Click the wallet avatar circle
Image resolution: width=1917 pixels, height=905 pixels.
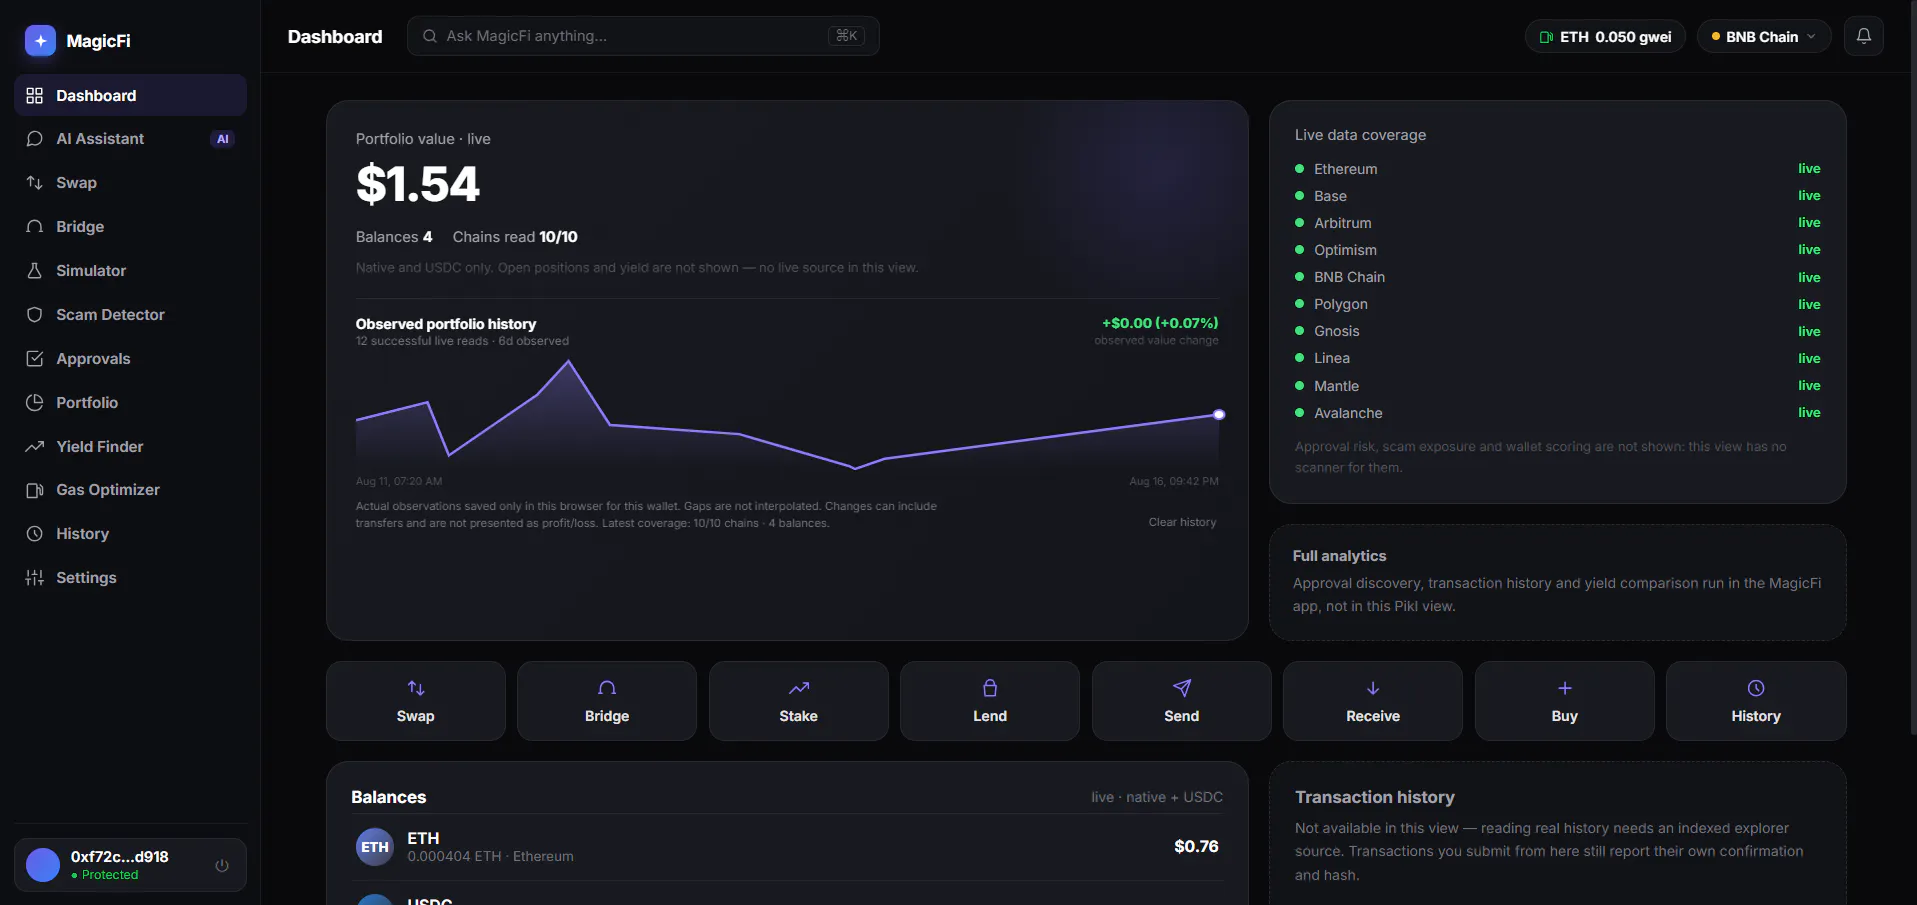[x=43, y=865]
